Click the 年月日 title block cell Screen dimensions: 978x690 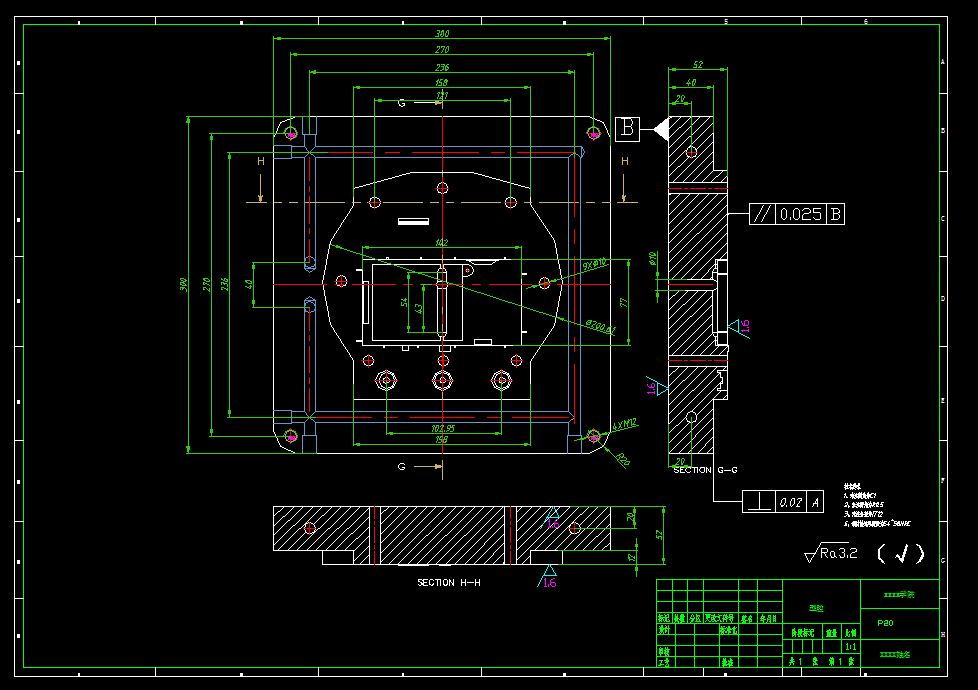[x=769, y=618]
